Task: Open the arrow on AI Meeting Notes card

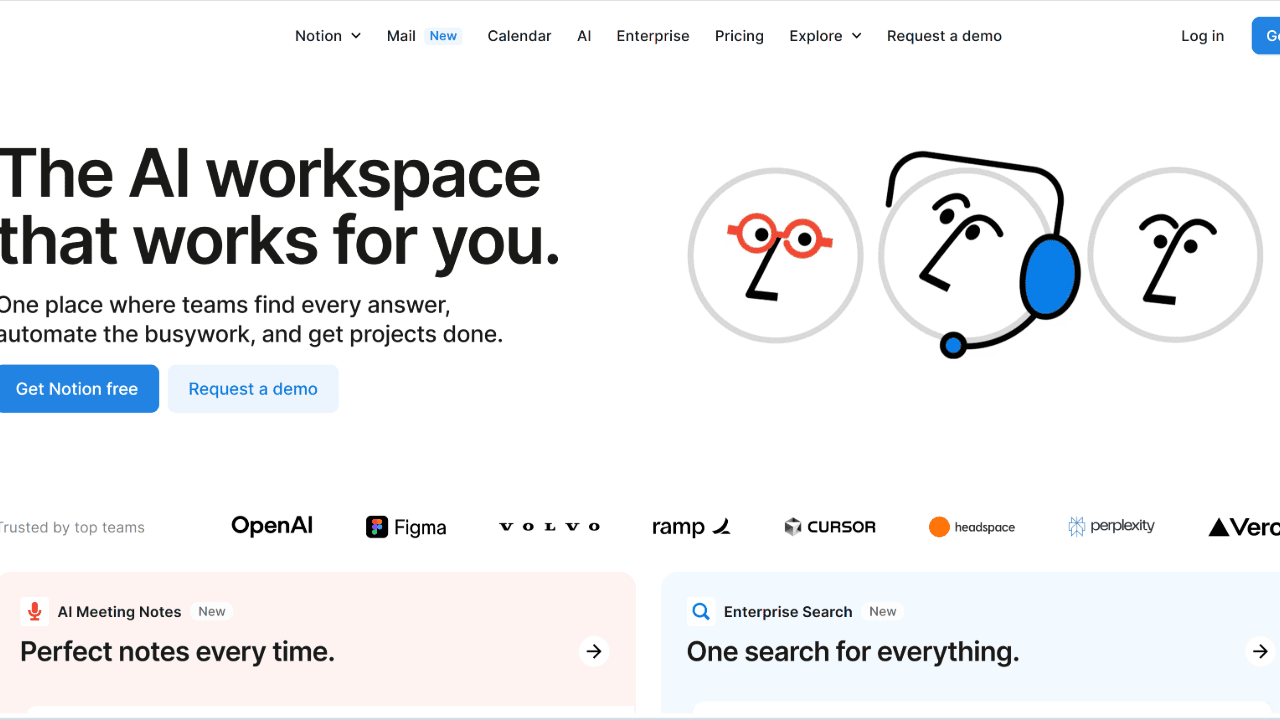Action: pos(594,652)
